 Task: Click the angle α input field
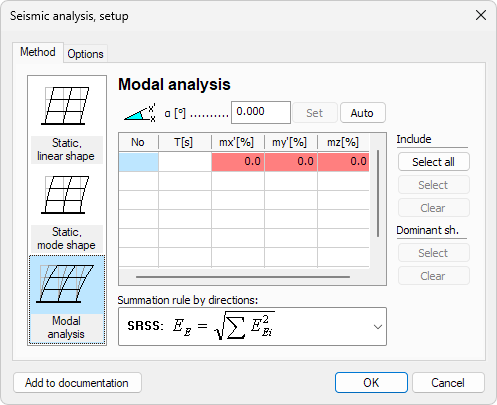pyautogui.click(x=261, y=112)
